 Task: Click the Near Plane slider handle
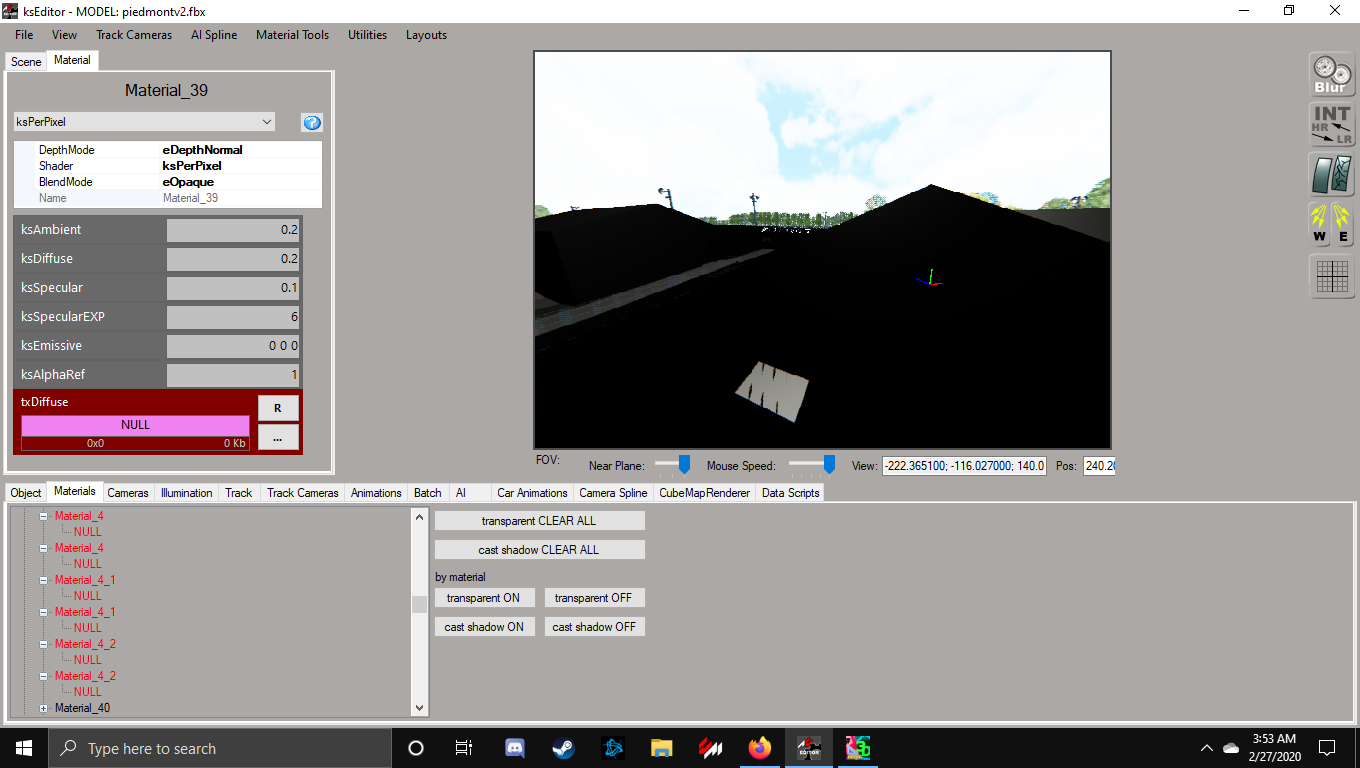[684, 464]
